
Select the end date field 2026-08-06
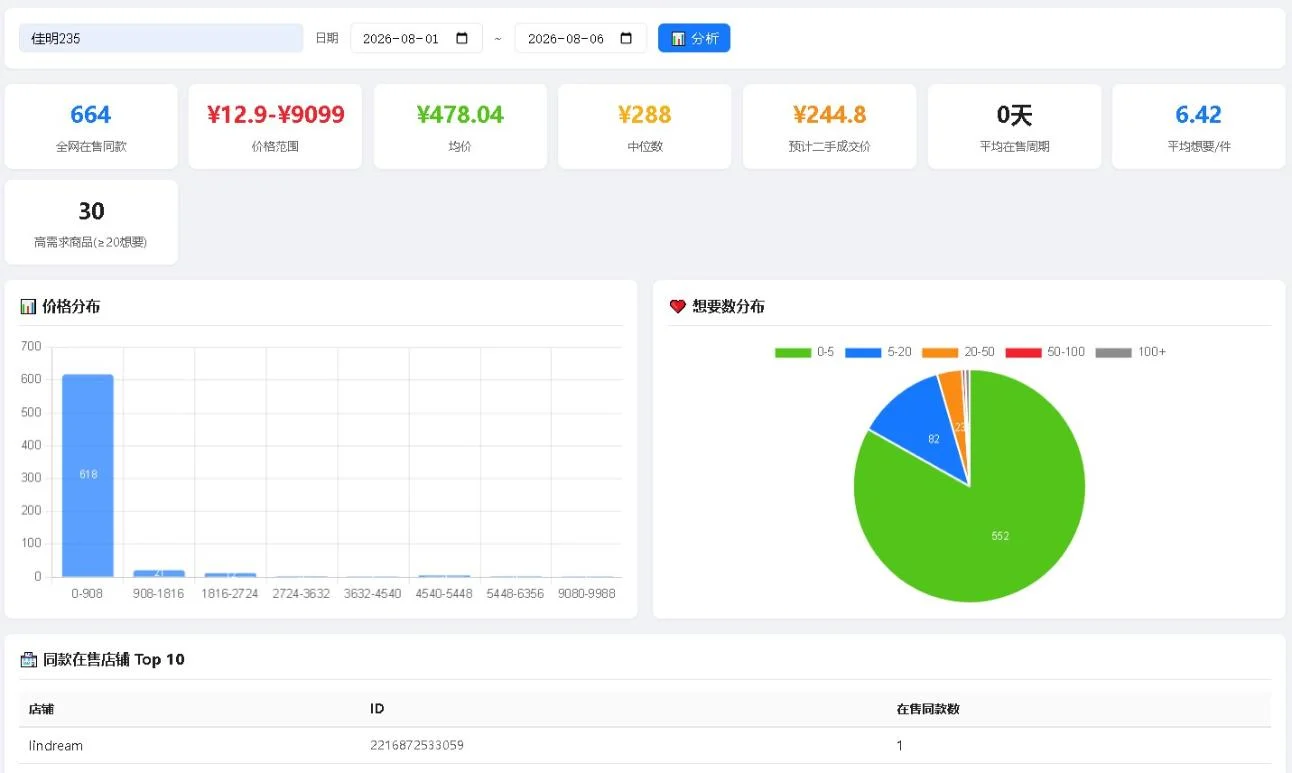tap(581, 38)
